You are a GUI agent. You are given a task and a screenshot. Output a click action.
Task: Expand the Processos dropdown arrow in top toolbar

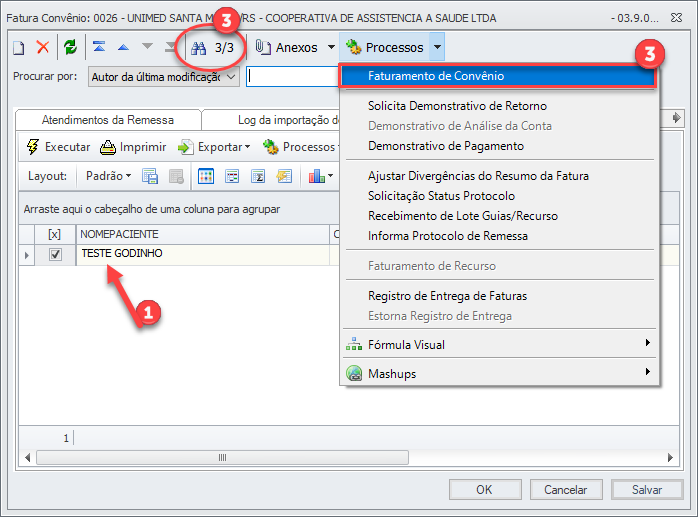tap(438, 47)
